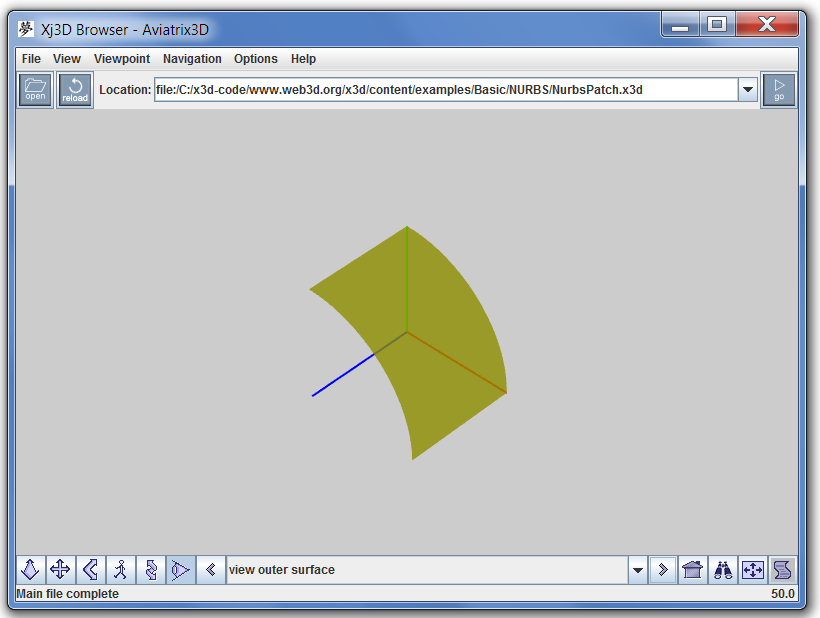Open the Location URL history dropdown
820x618 pixels.
click(747, 90)
